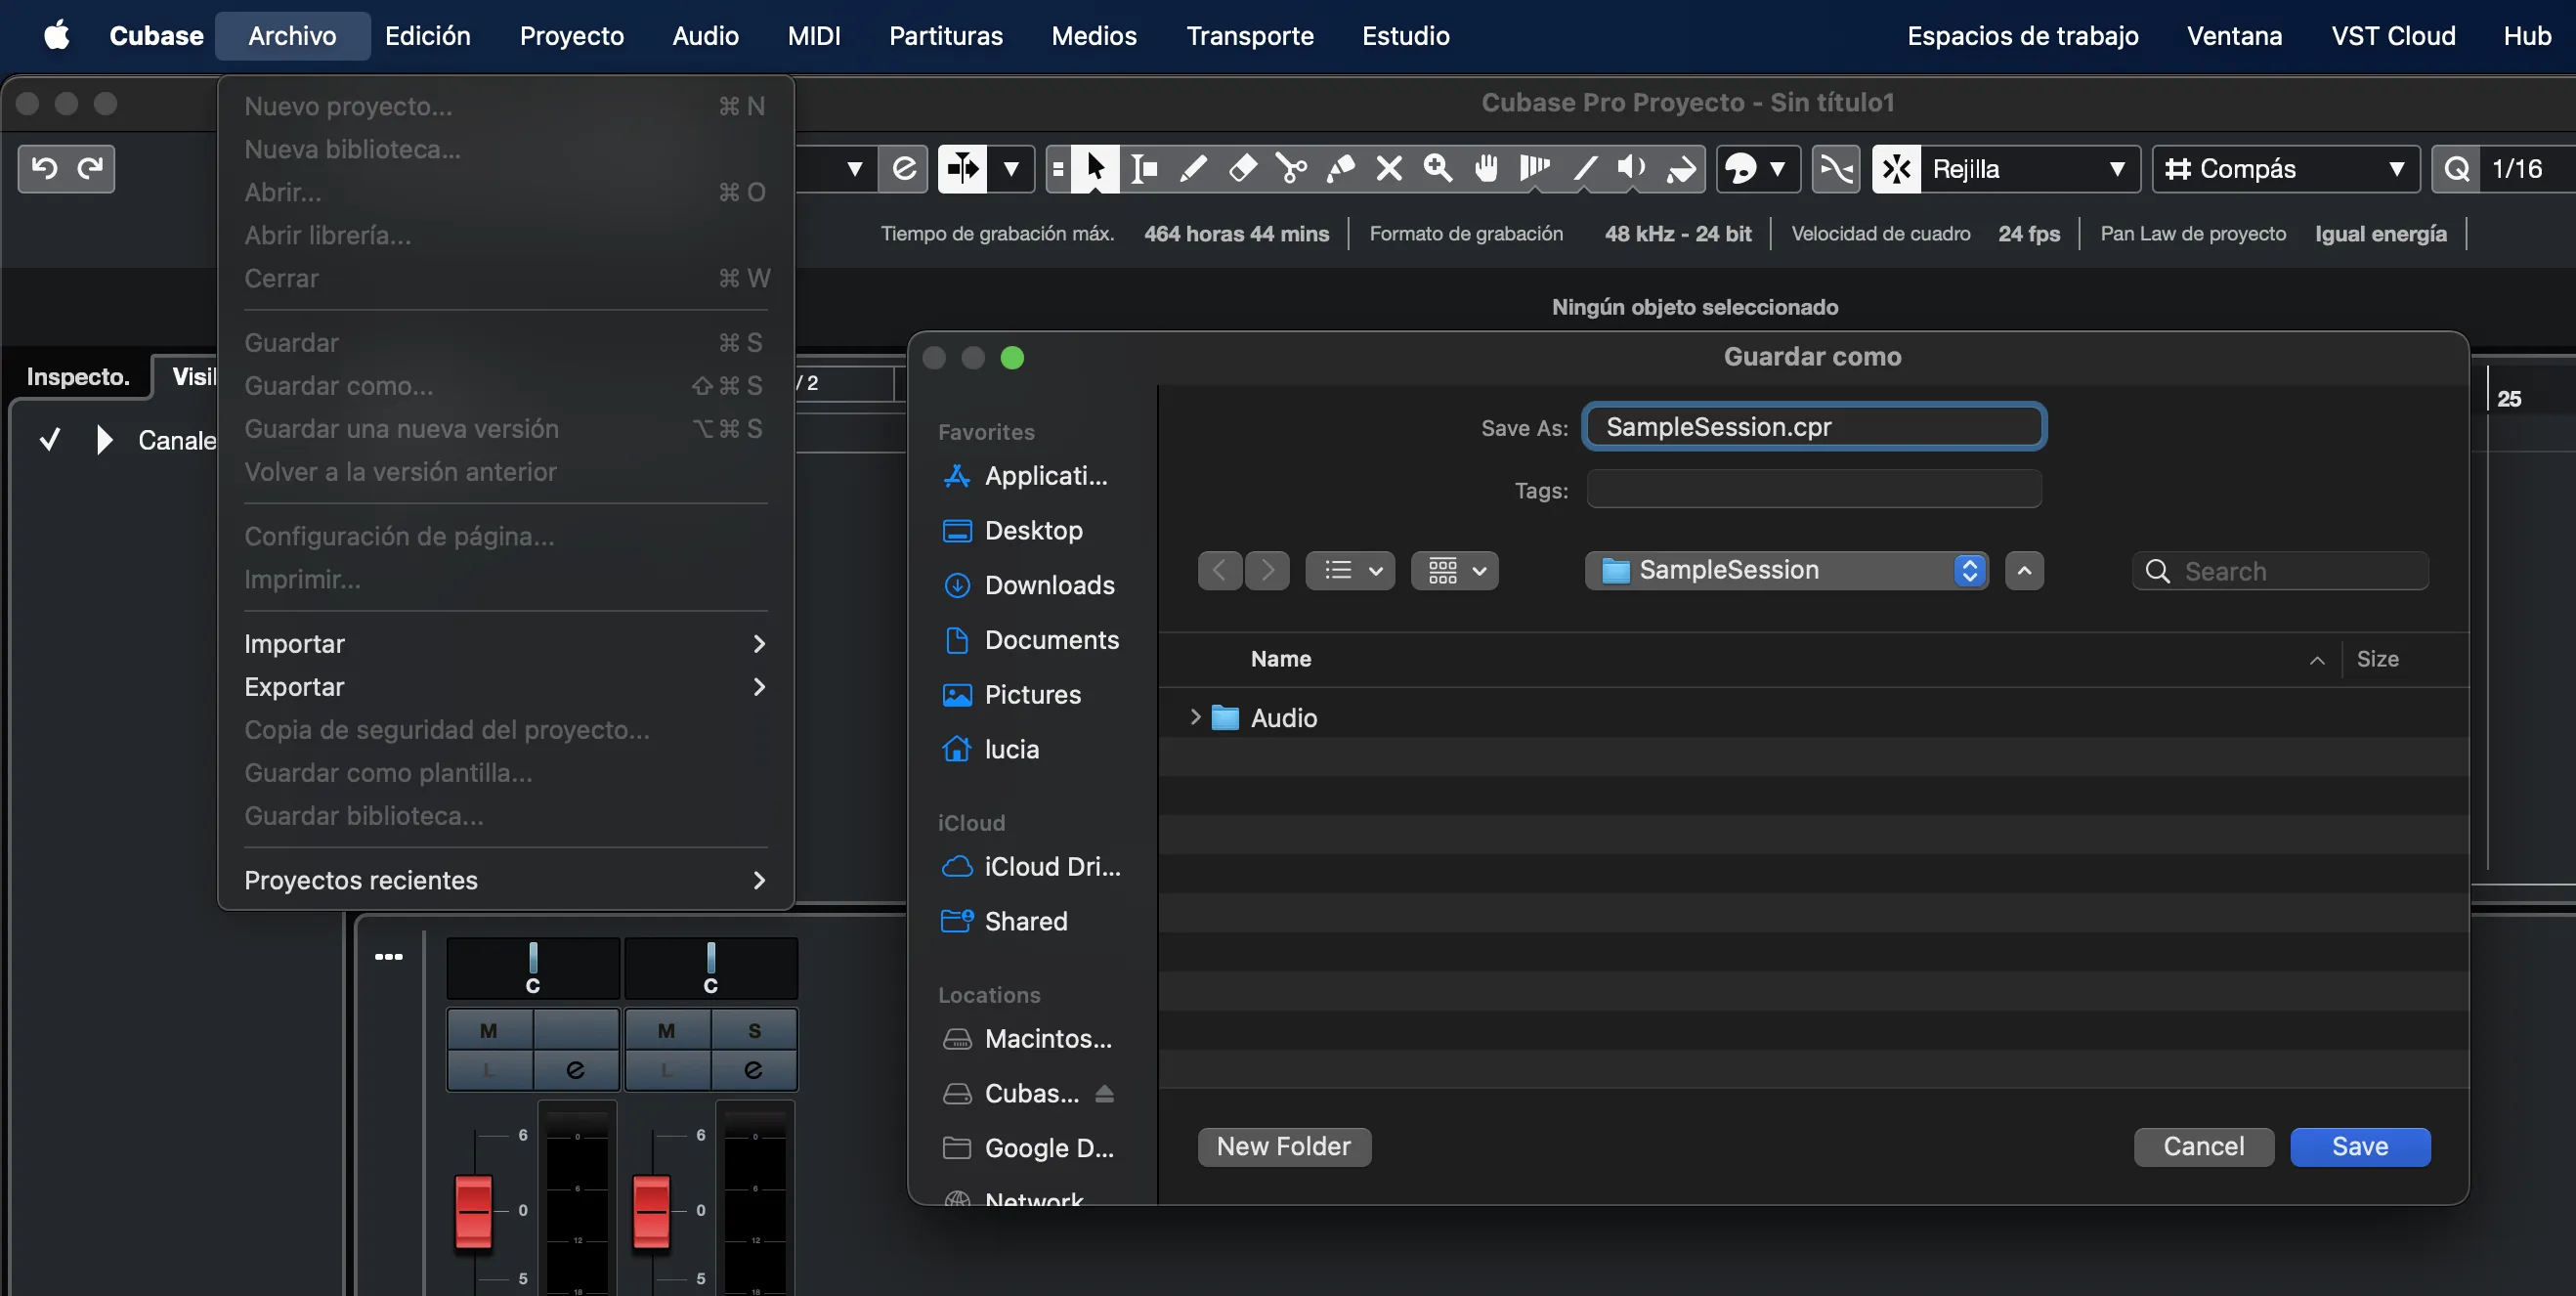Click the Cancel button

tap(2204, 1146)
